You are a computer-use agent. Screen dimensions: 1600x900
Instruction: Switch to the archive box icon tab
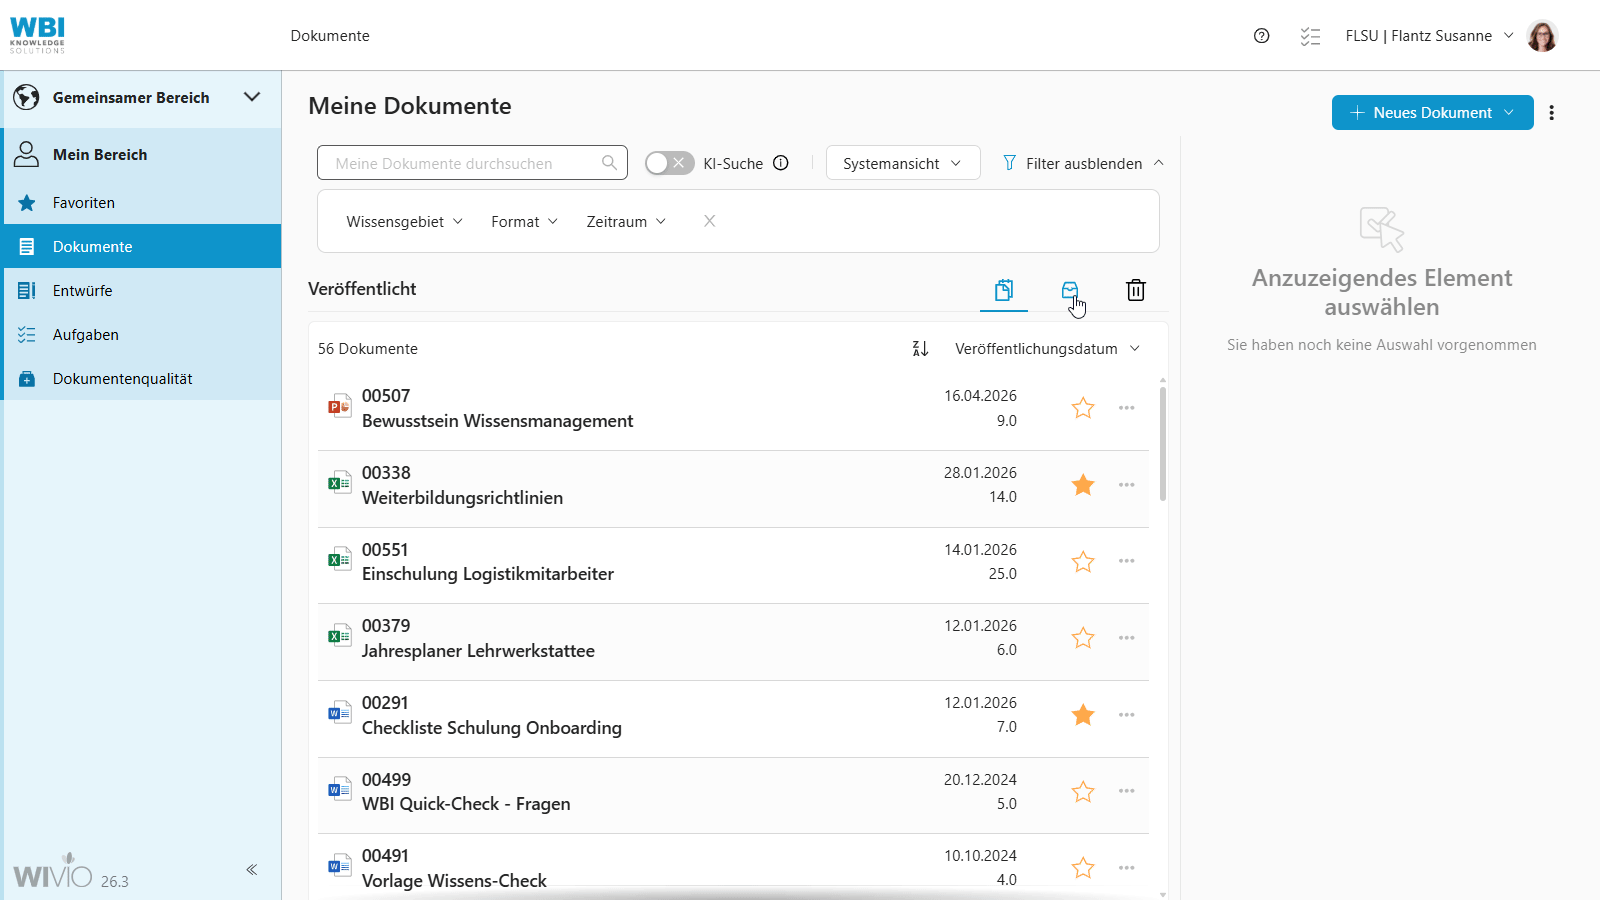[x=1070, y=290]
